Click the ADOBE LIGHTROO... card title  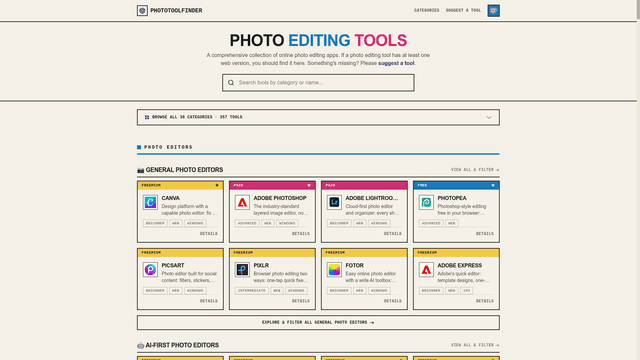(x=371, y=198)
